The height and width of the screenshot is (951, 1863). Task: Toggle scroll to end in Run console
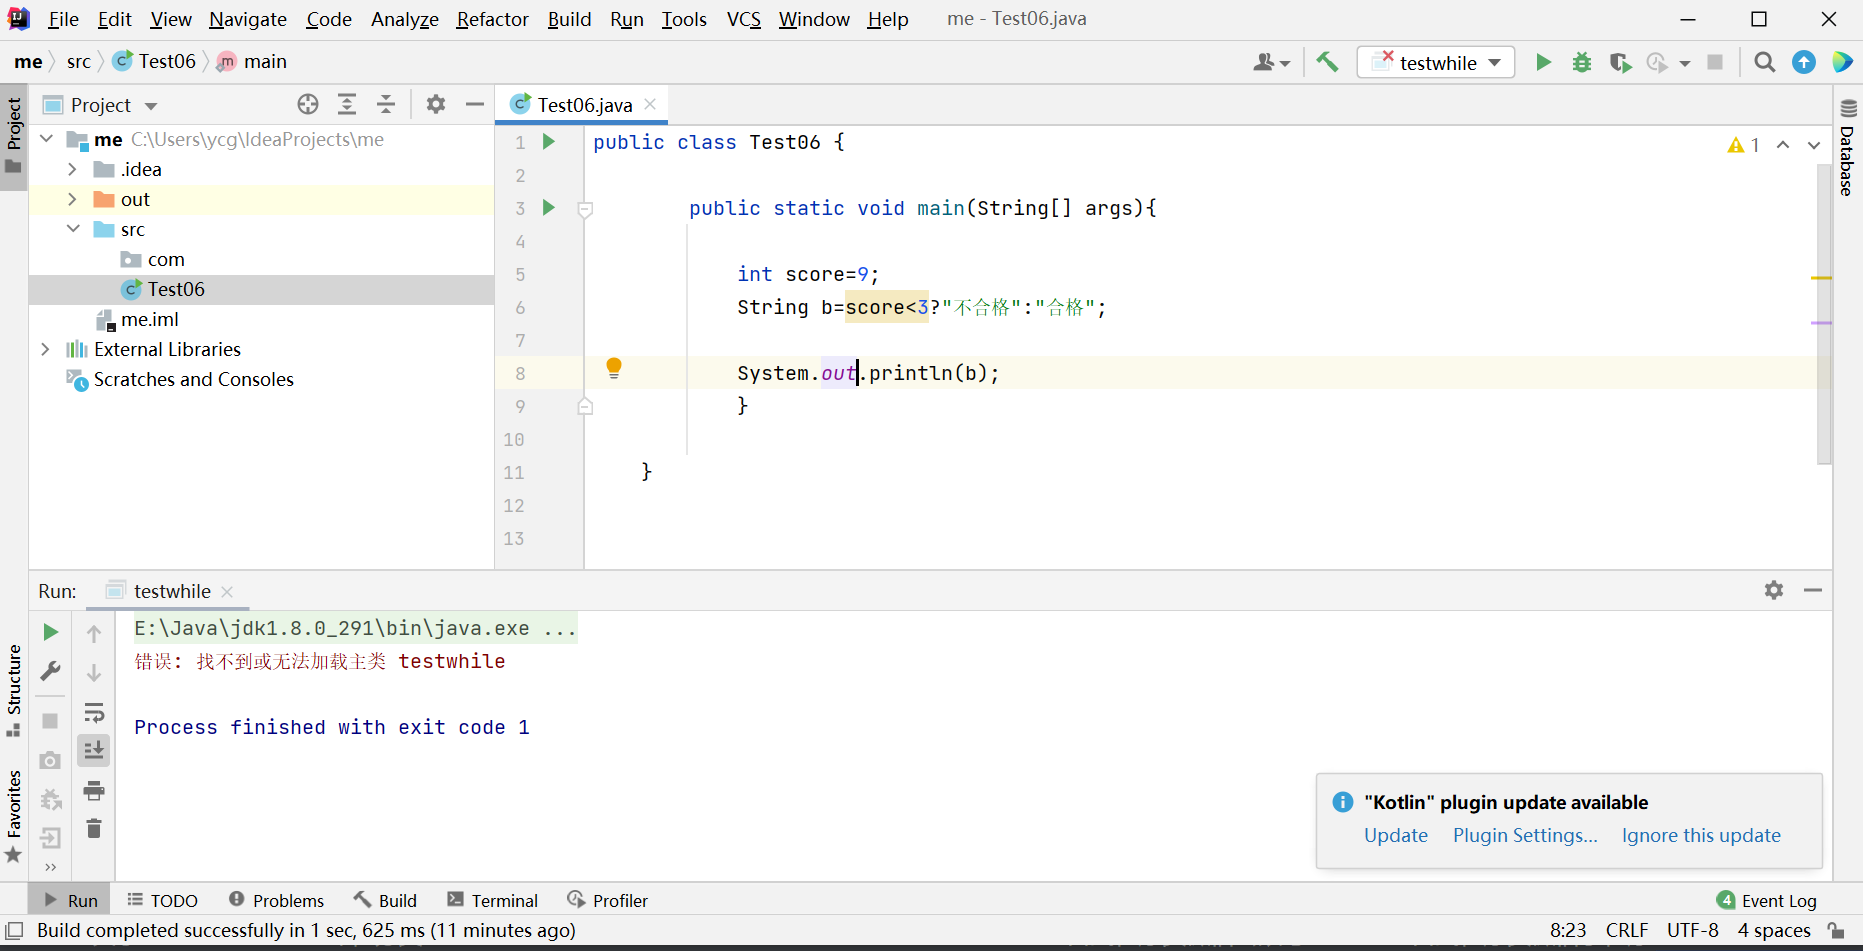click(x=94, y=750)
